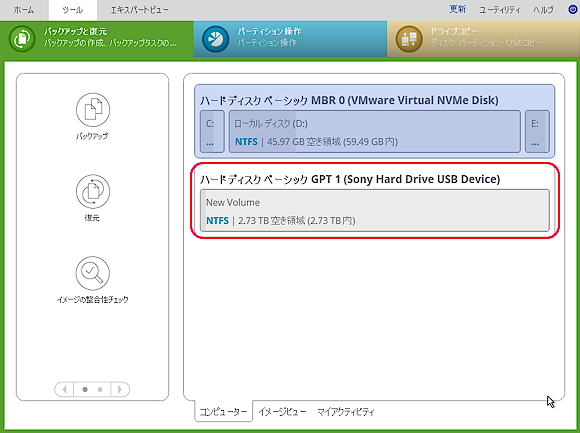Click the バックアップと復元 green ribbon icon

pyautogui.click(x=22, y=38)
